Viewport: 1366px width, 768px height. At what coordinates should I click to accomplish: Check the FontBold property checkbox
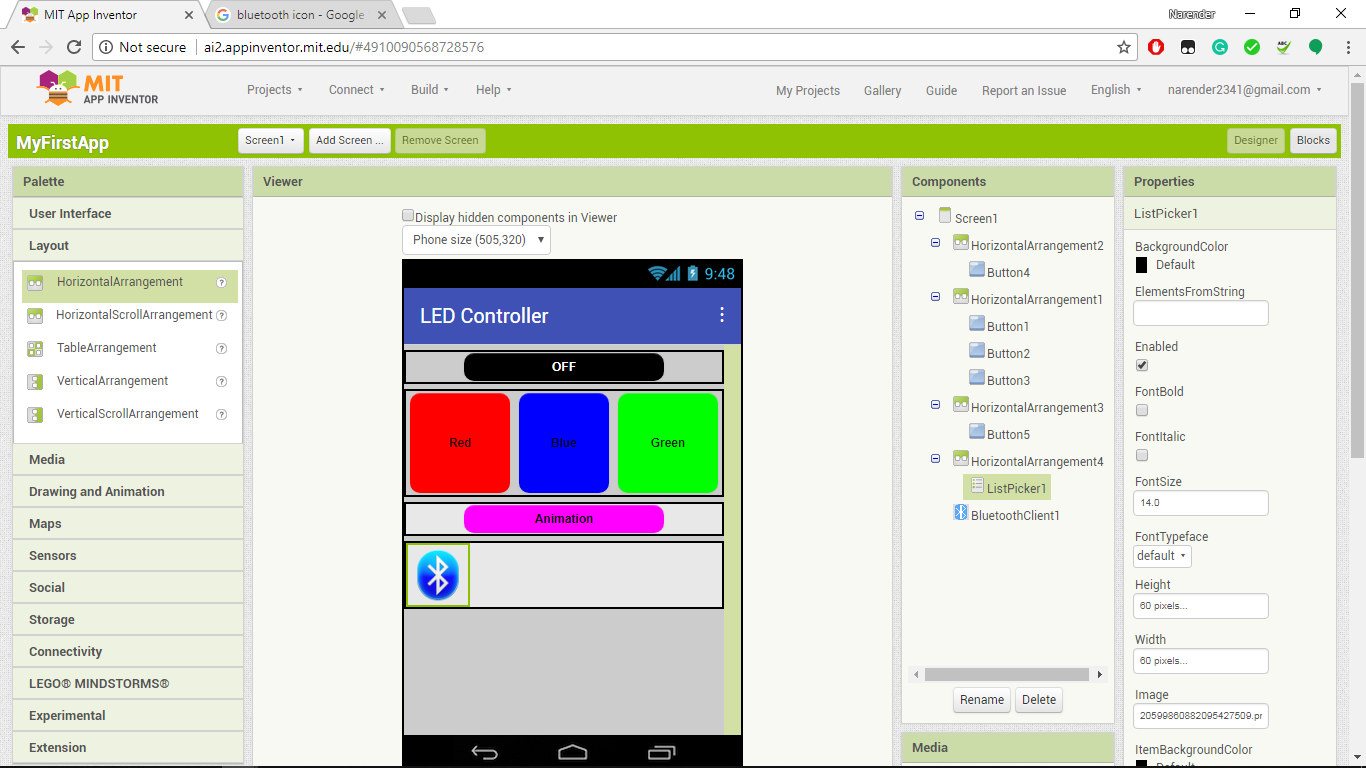tap(1142, 410)
